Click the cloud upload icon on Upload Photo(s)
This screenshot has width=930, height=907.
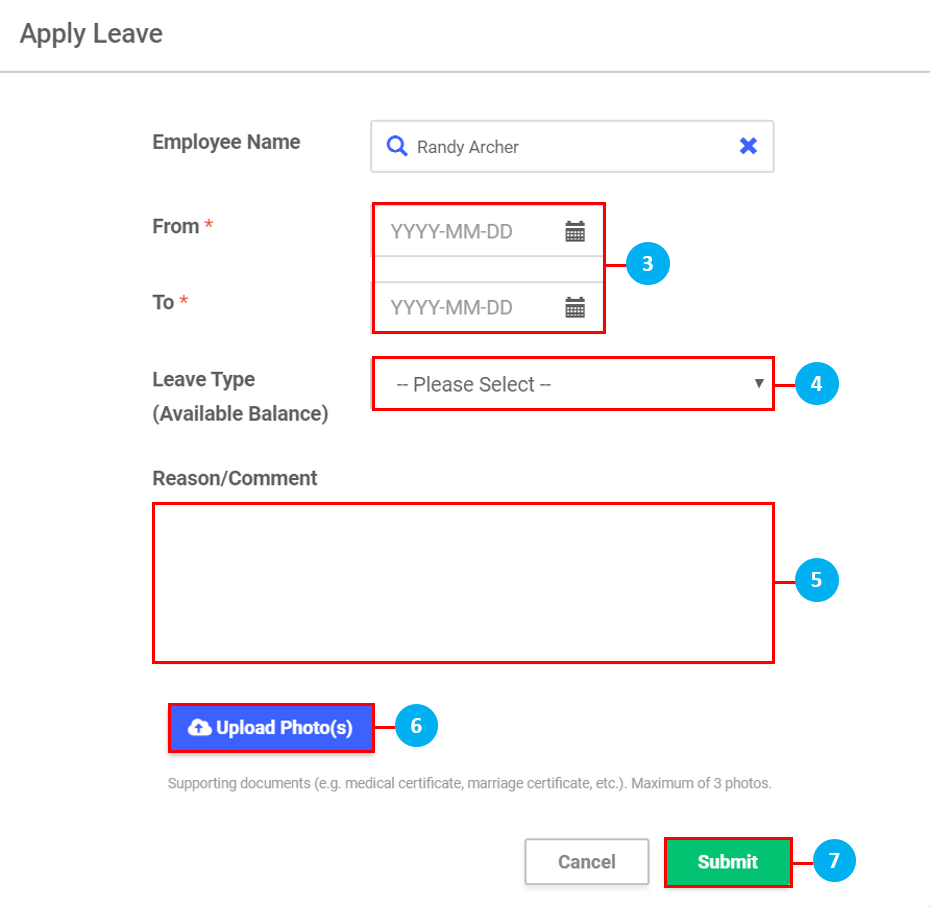[200, 727]
